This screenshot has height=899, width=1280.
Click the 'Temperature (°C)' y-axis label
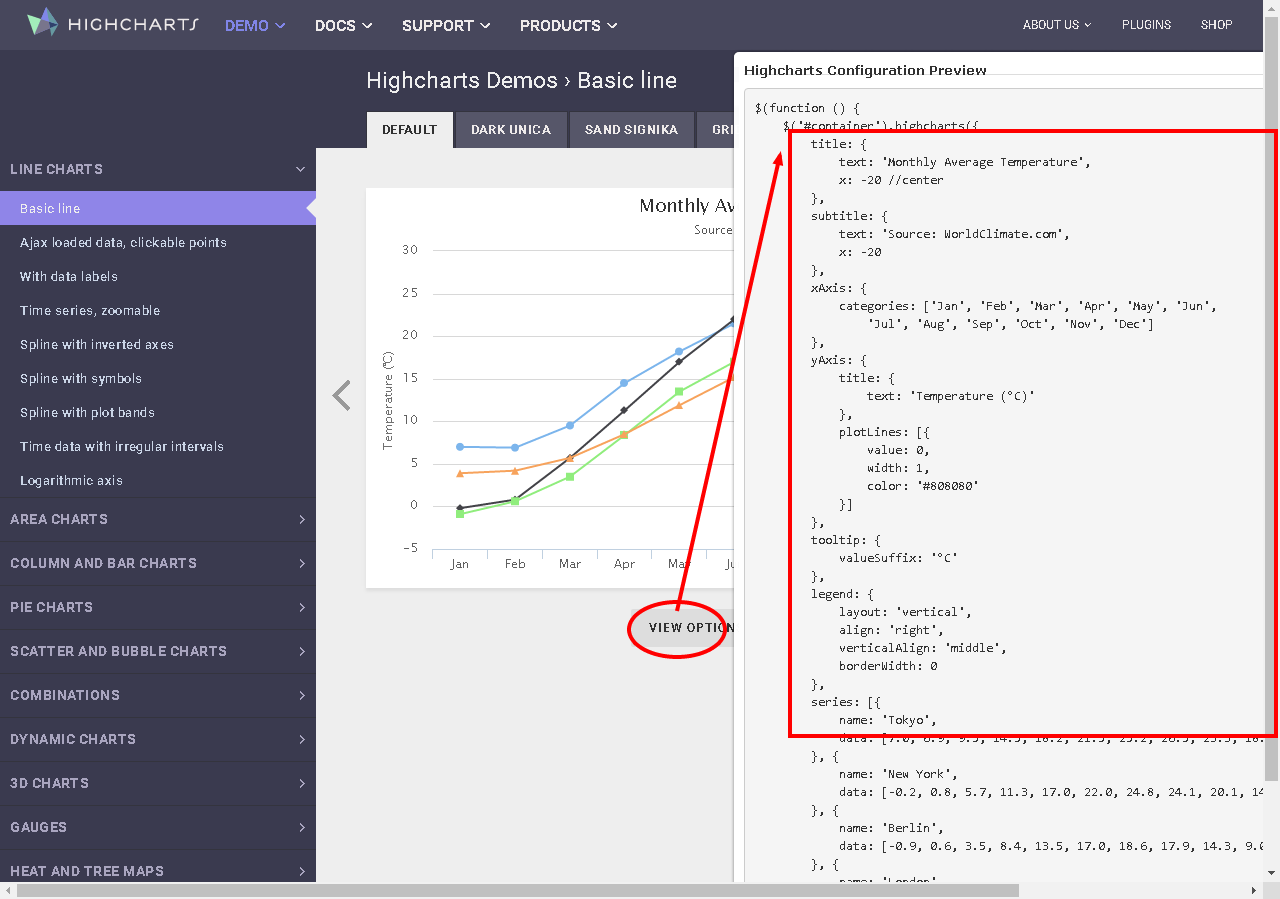388,400
